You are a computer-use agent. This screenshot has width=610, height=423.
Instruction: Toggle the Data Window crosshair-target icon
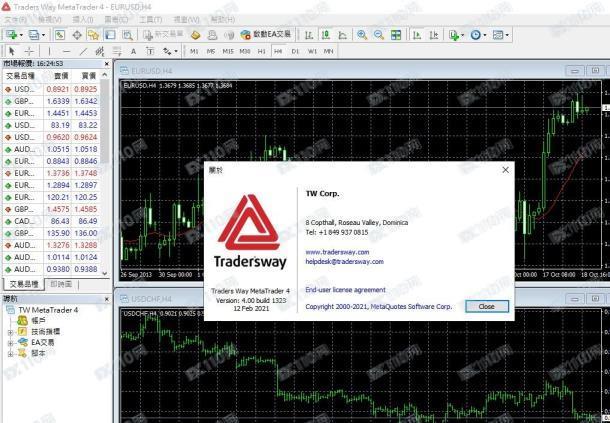coord(77,35)
